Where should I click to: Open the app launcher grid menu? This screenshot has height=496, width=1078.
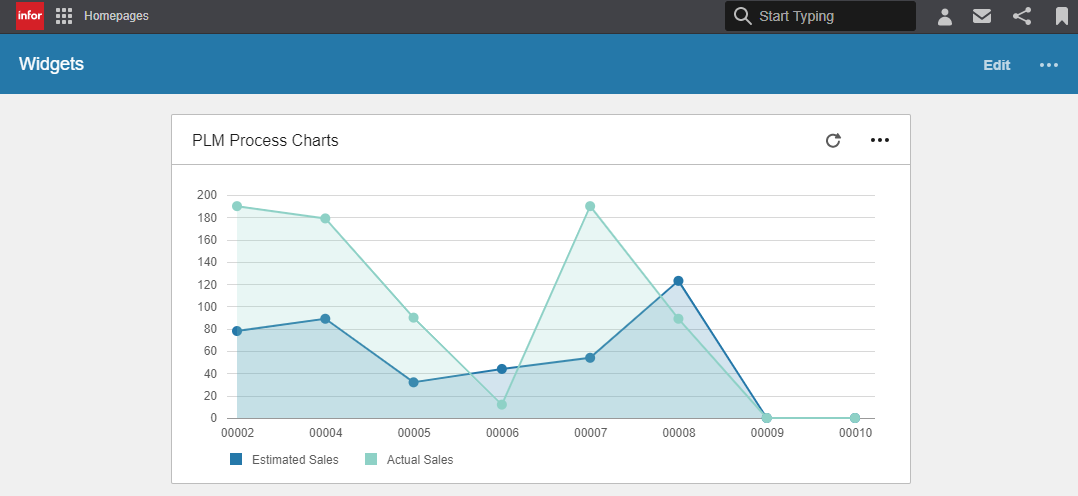click(x=64, y=16)
